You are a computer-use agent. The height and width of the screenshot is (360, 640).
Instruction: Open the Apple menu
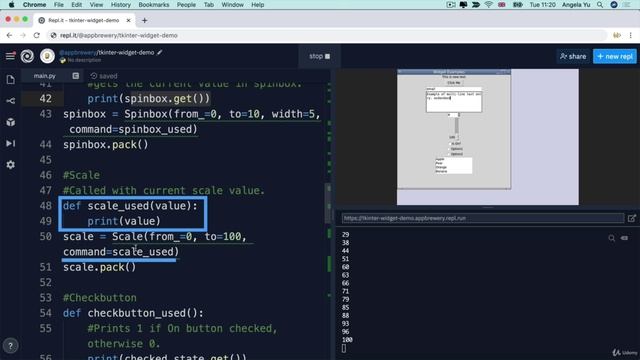pos(11,5)
